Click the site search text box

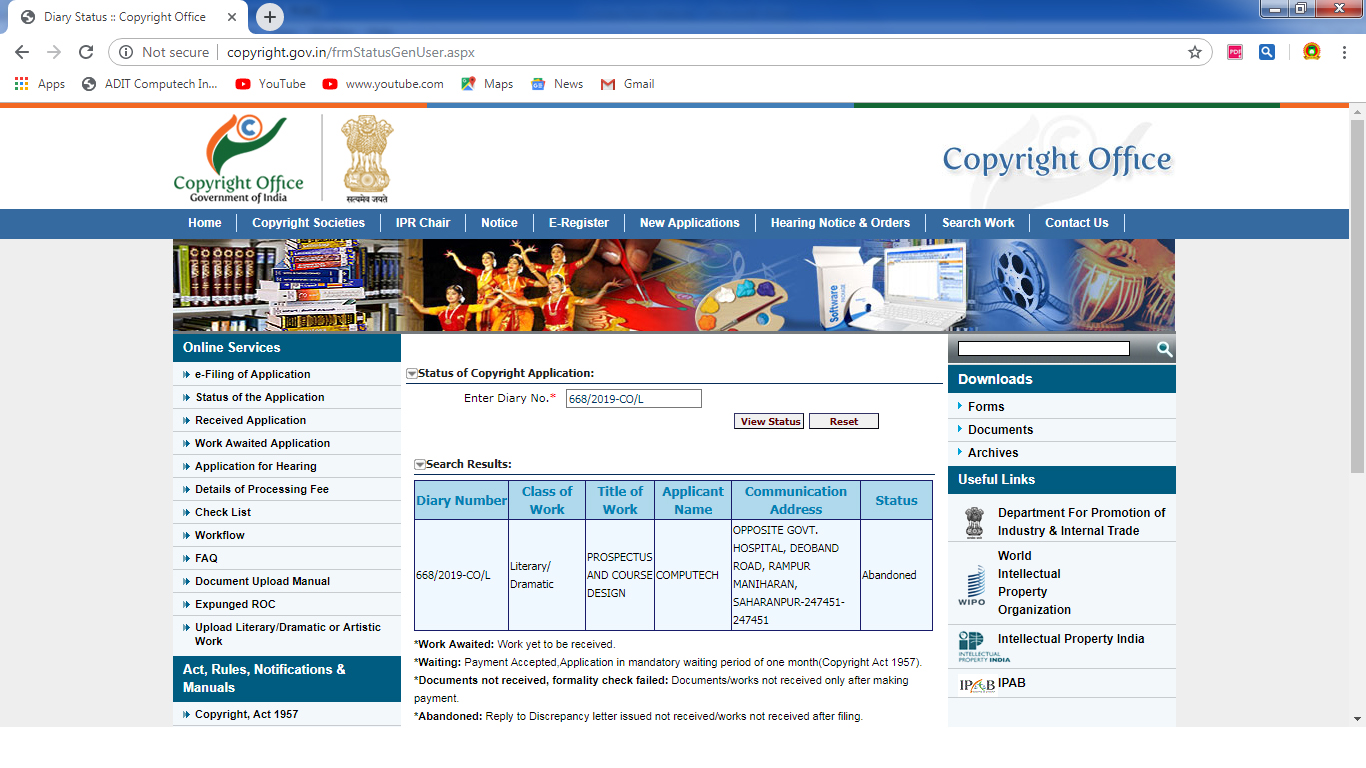1043,349
